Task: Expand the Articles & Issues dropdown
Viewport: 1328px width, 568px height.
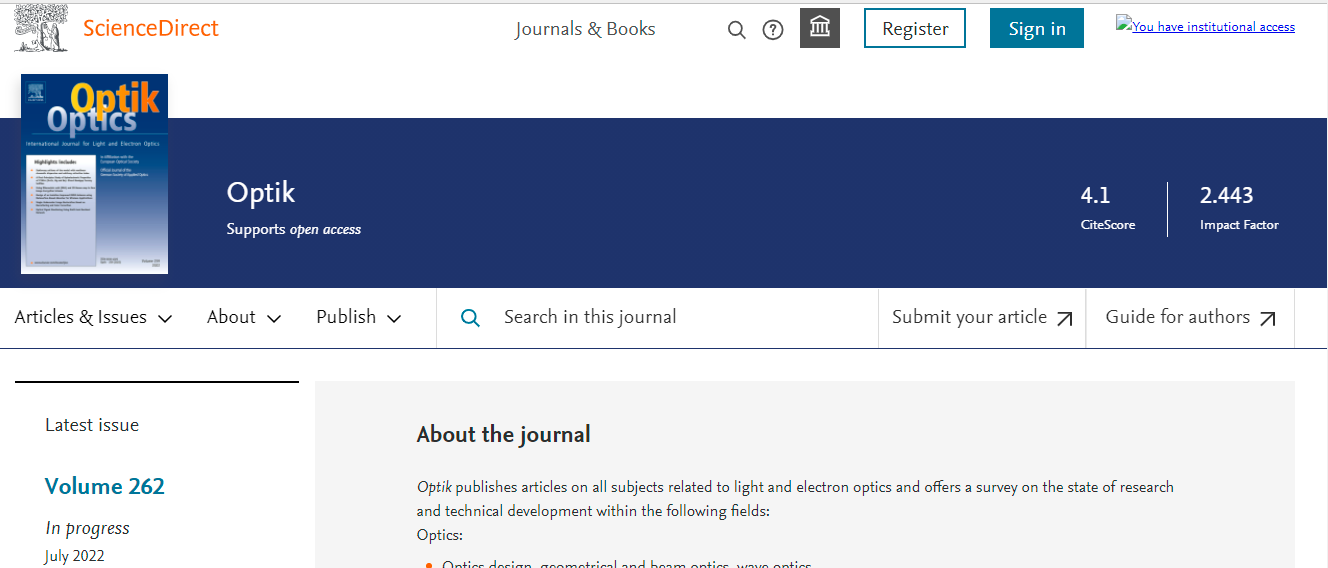Action: click(x=93, y=317)
